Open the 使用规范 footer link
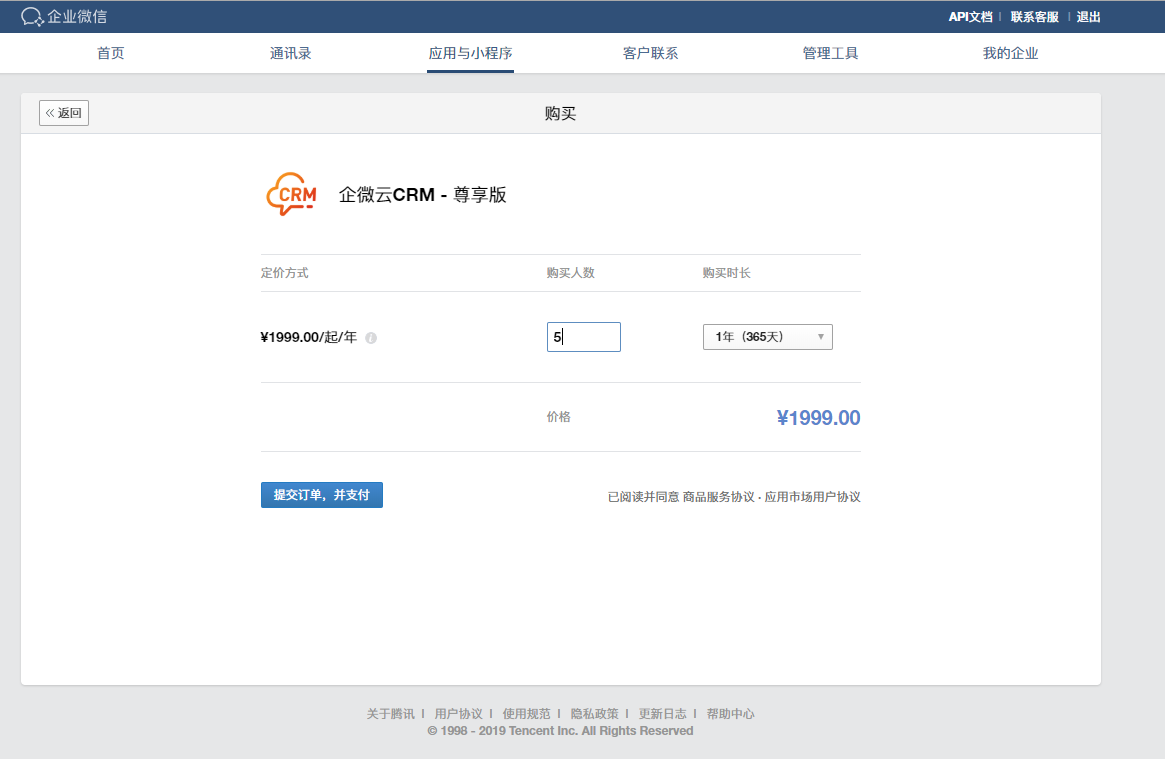The image size is (1165, 759). click(527, 714)
